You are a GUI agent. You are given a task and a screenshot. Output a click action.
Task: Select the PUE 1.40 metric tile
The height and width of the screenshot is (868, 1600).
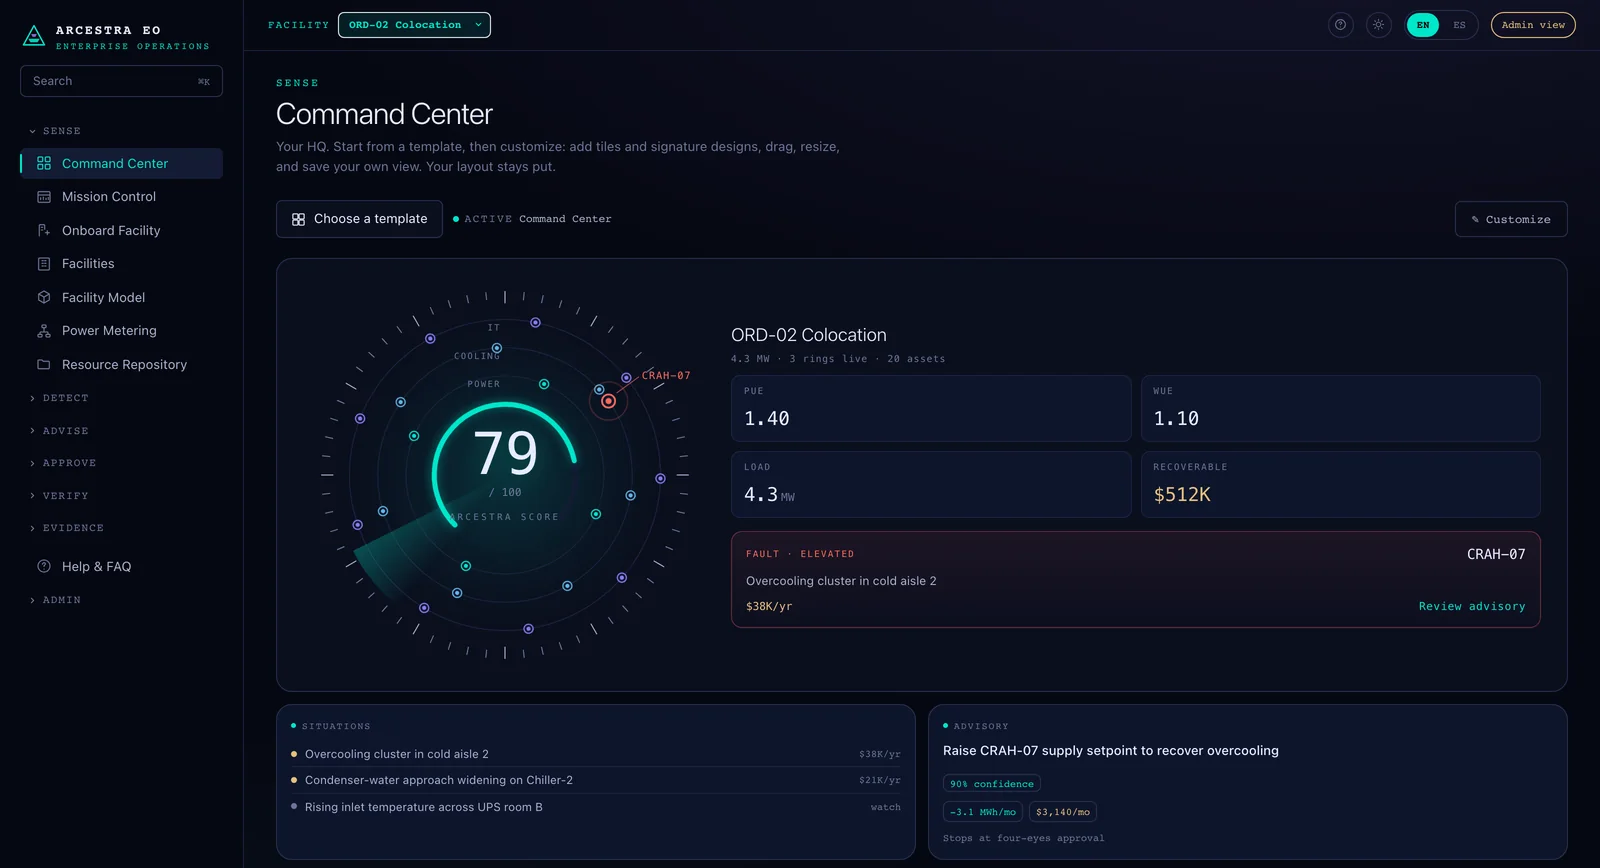tap(931, 408)
